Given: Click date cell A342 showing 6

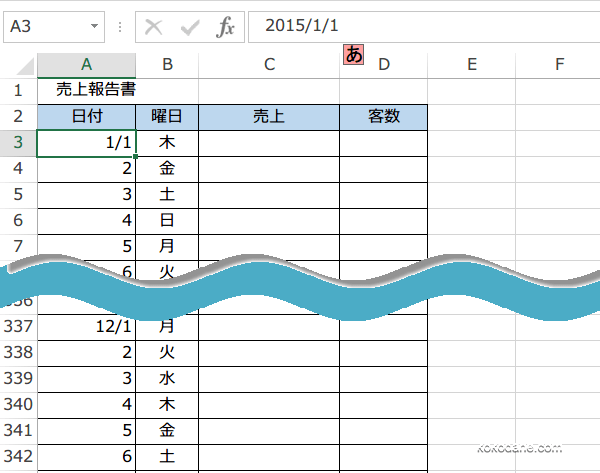Looking at the screenshot, I should [86, 457].
